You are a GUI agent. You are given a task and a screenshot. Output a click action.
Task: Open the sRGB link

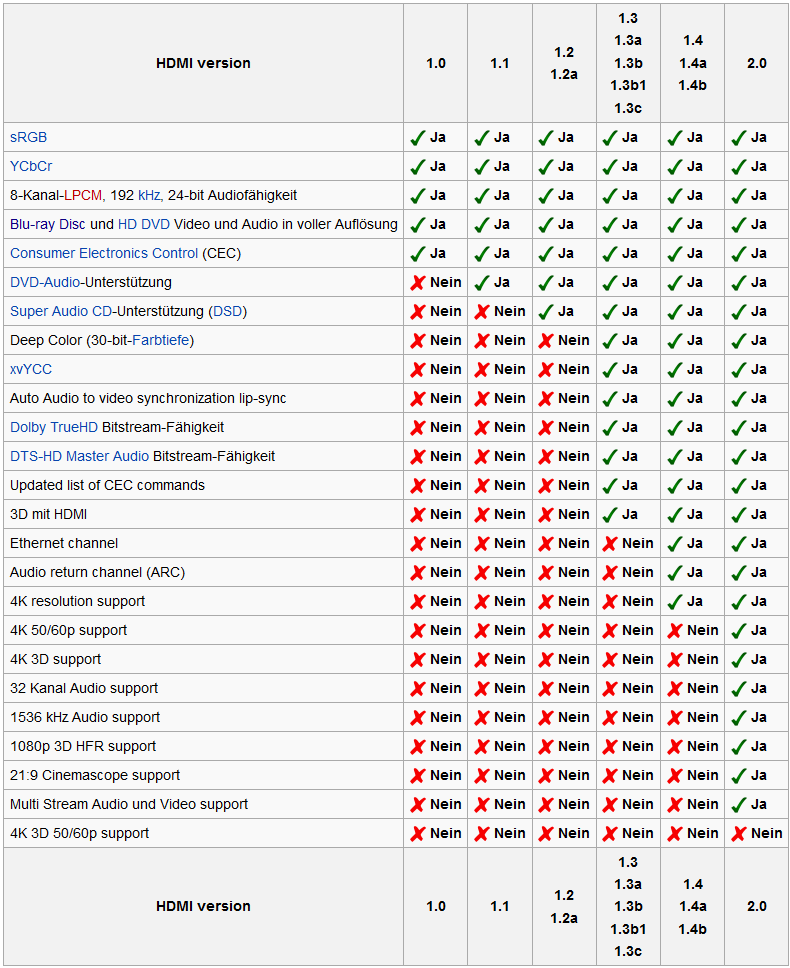28,137
